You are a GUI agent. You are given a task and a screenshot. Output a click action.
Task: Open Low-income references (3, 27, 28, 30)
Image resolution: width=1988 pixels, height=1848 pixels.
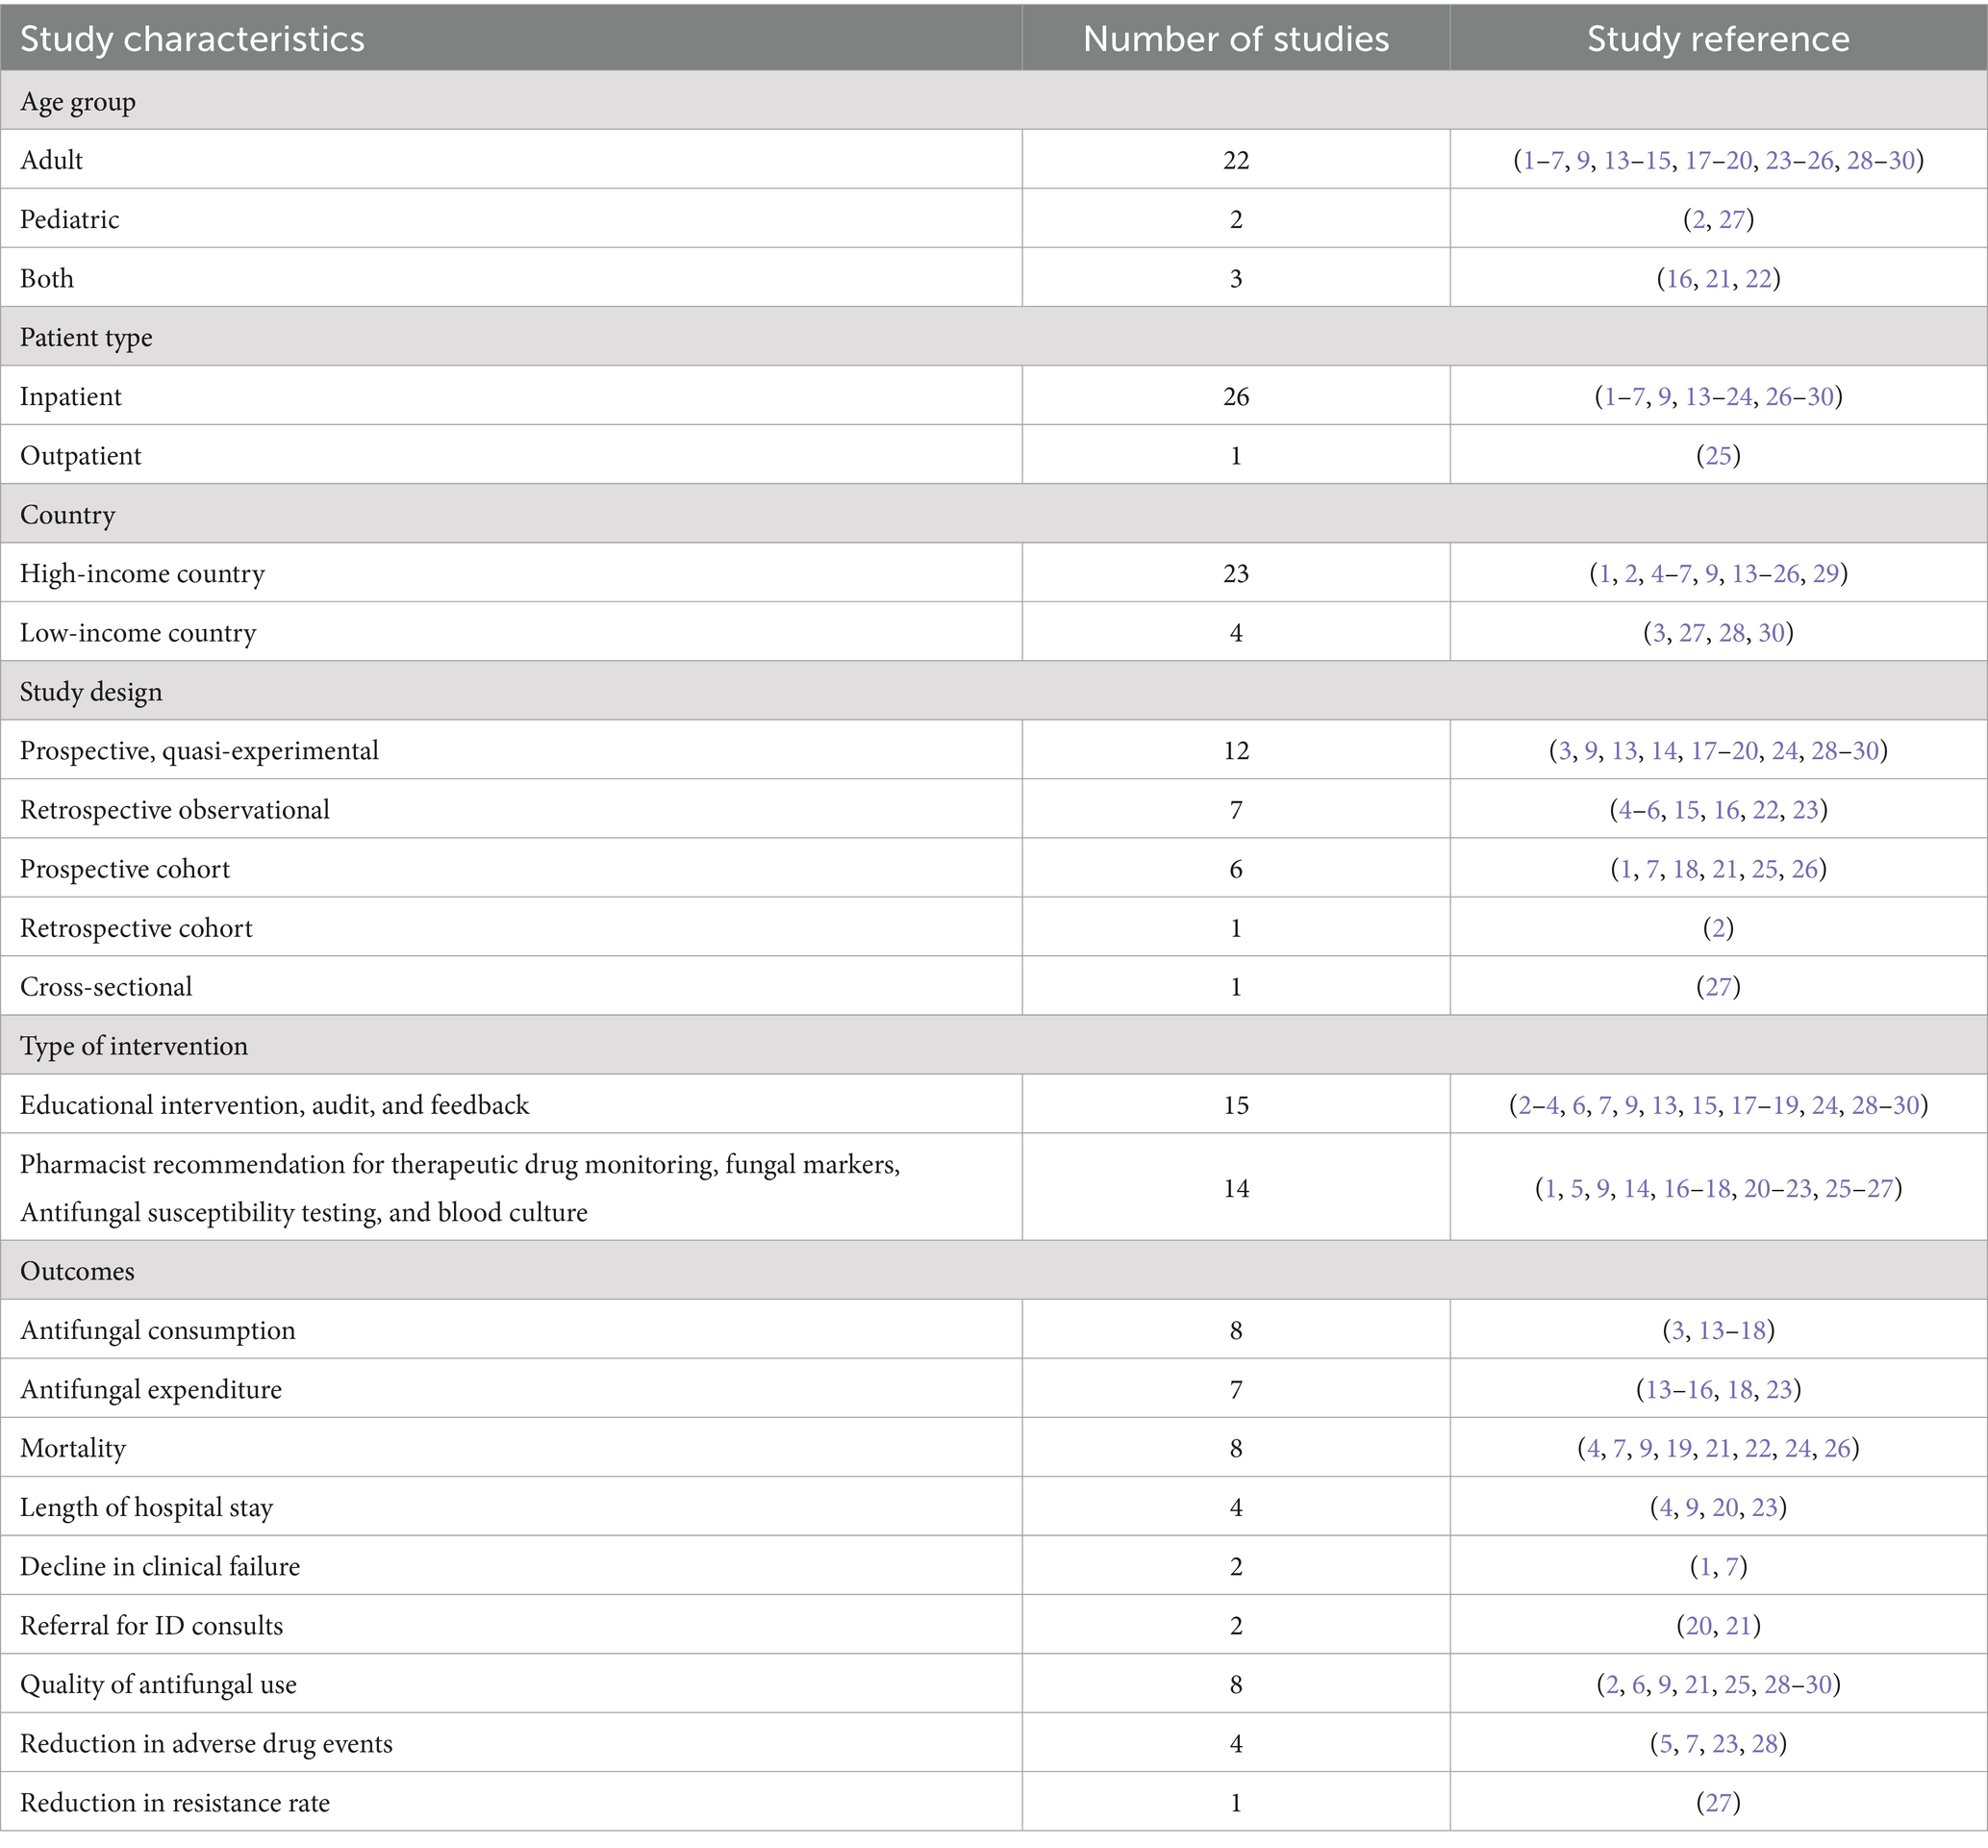[1718, 632]
